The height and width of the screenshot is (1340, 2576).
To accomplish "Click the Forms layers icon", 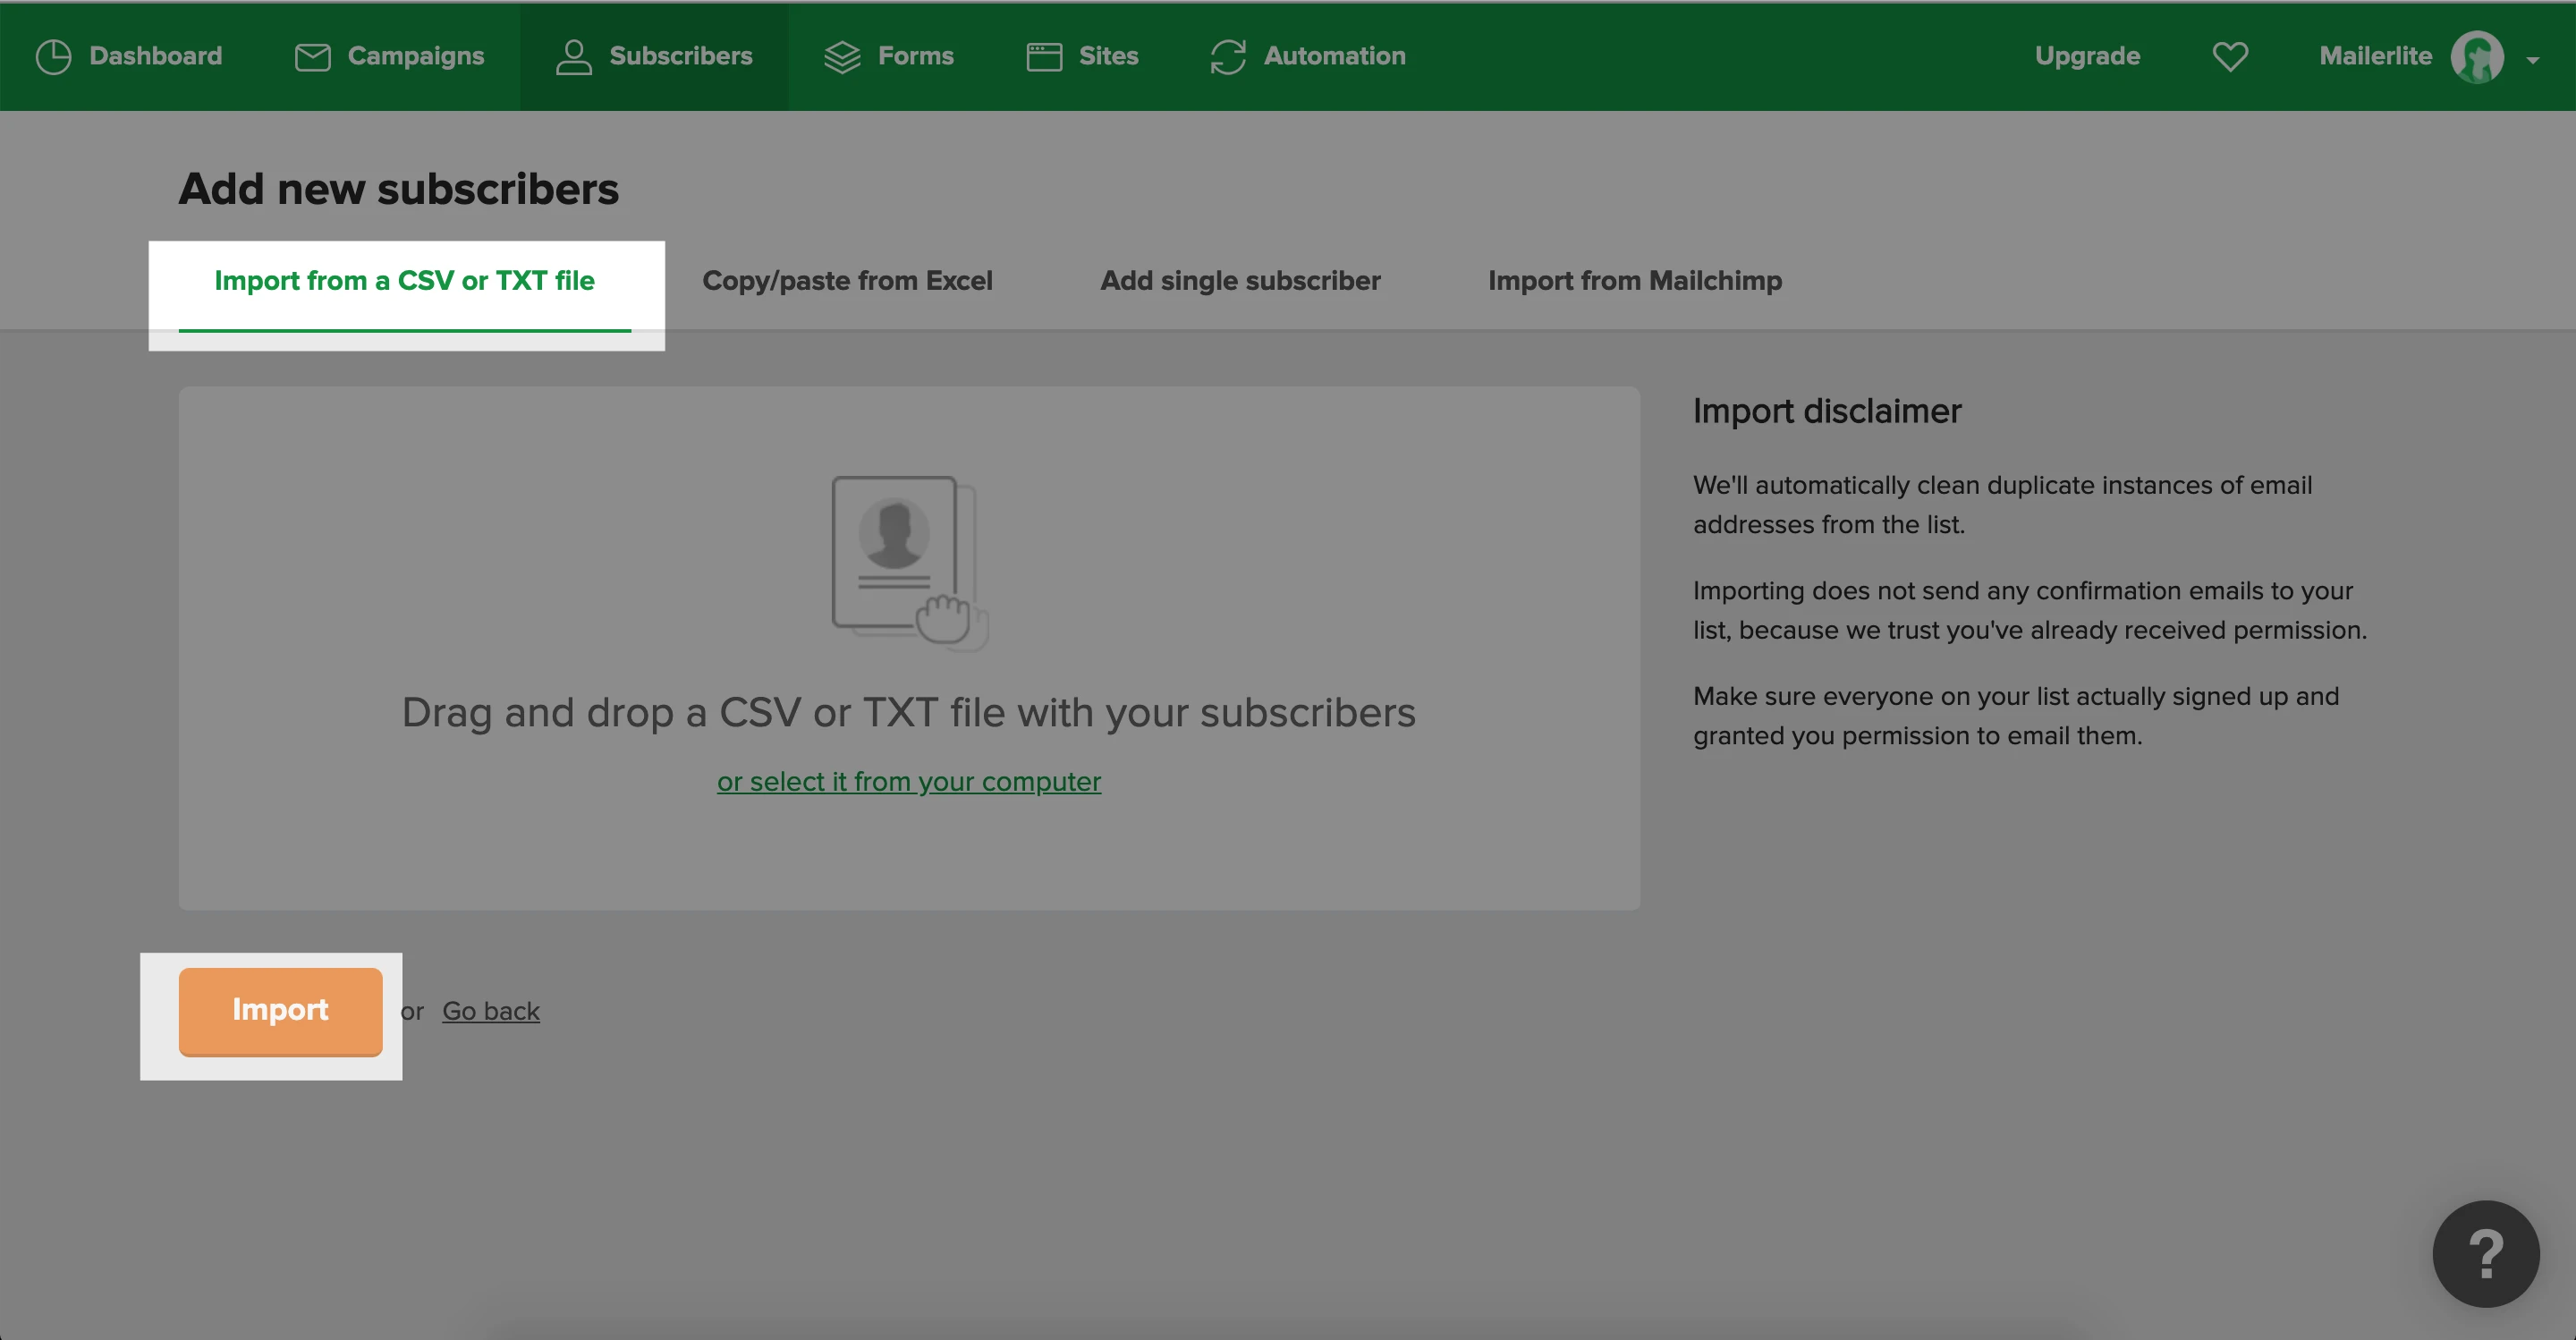I will [x=842, y=57].
